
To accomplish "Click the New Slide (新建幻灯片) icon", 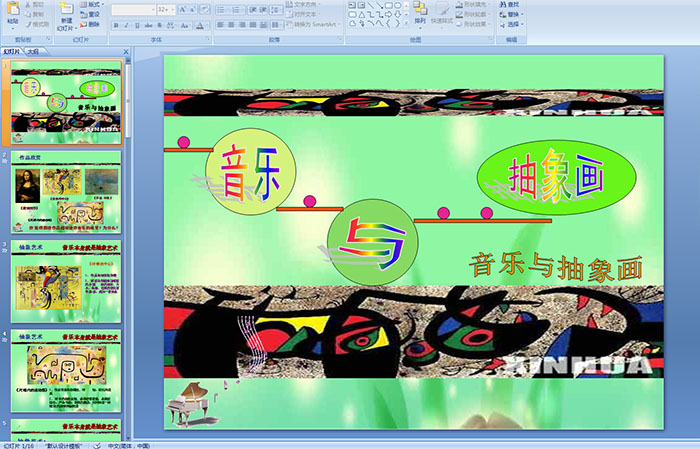I will (x=67, y=8).
